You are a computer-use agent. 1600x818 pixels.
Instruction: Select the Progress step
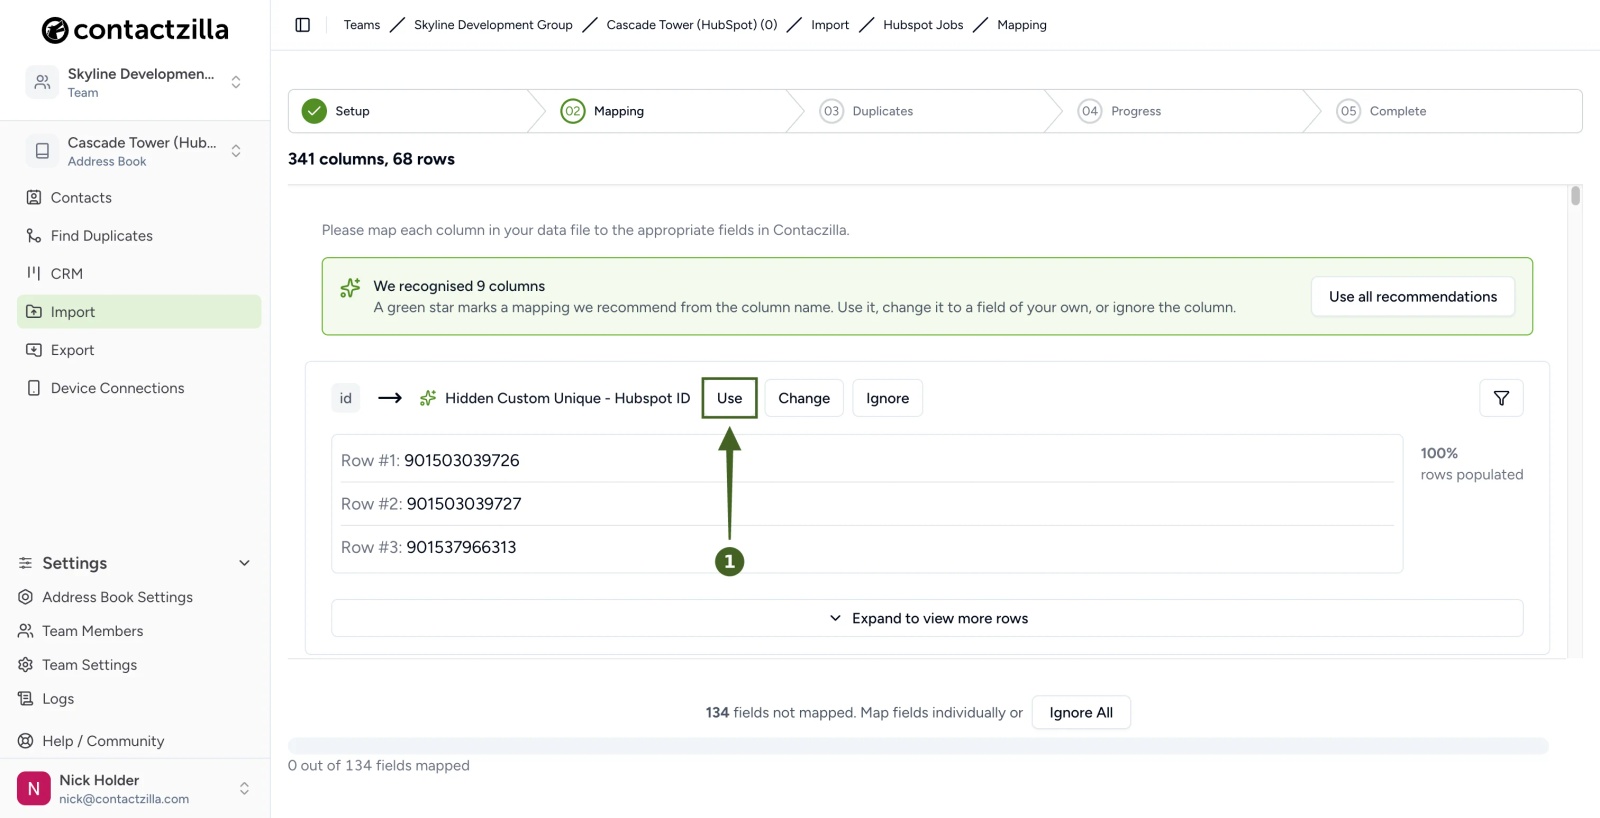(x=1120, y=111)
